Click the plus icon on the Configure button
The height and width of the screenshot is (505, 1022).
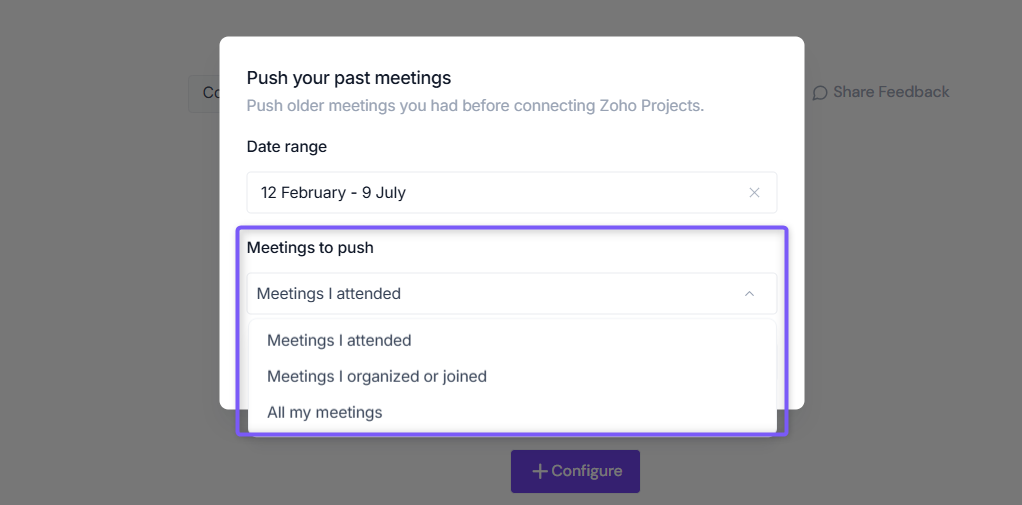tap(540, 471)
